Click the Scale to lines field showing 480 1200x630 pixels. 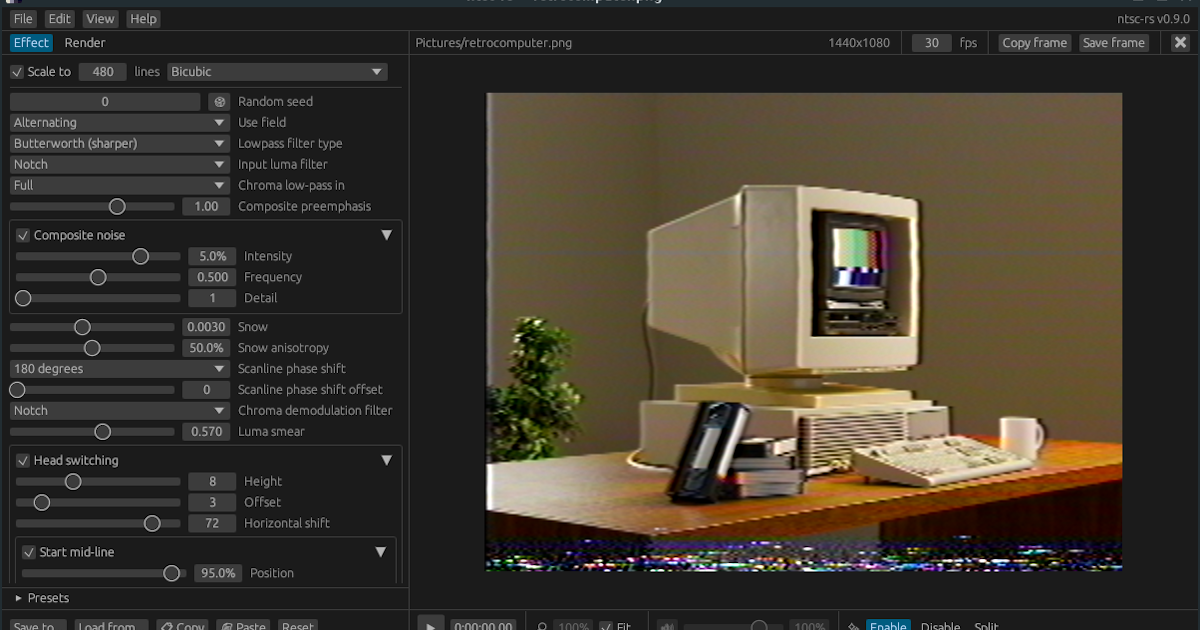pyautogui.click(x=103, y=72)
